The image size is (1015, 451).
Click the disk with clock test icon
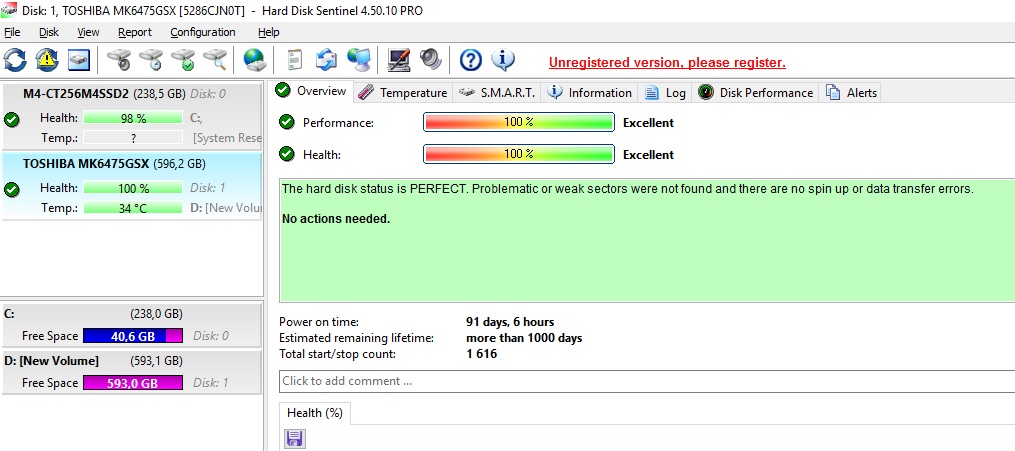[x=151, y=60]
